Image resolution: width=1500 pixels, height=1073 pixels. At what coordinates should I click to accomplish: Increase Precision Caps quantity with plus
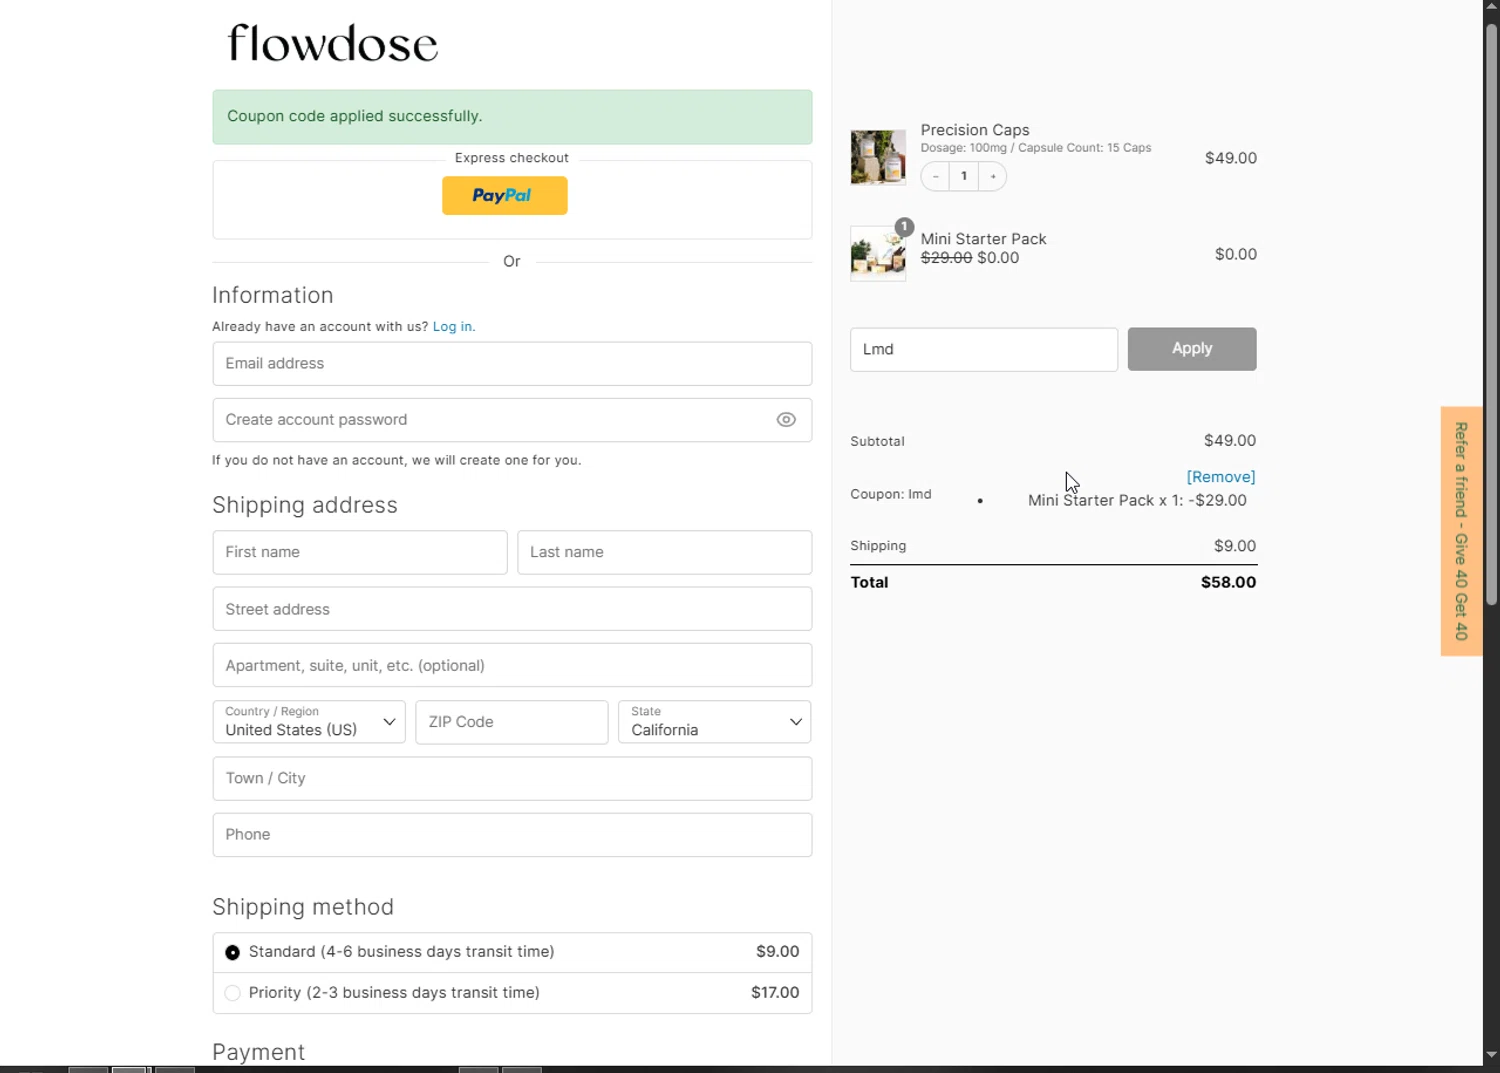(x=993, y=177)
